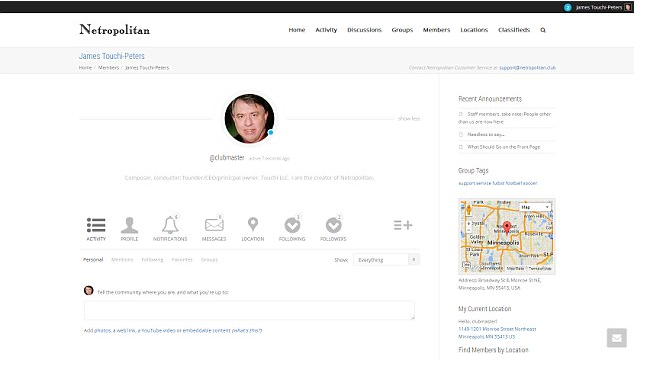Click the blue notification badge in the top bar

point(567,7)
